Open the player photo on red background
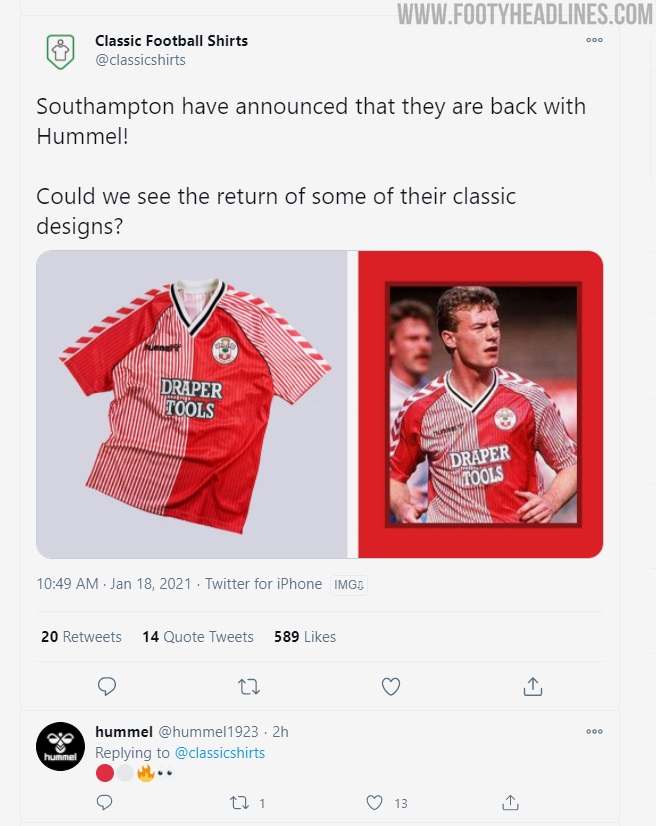Viewport: 656px width, 826px height. point(481,404)
